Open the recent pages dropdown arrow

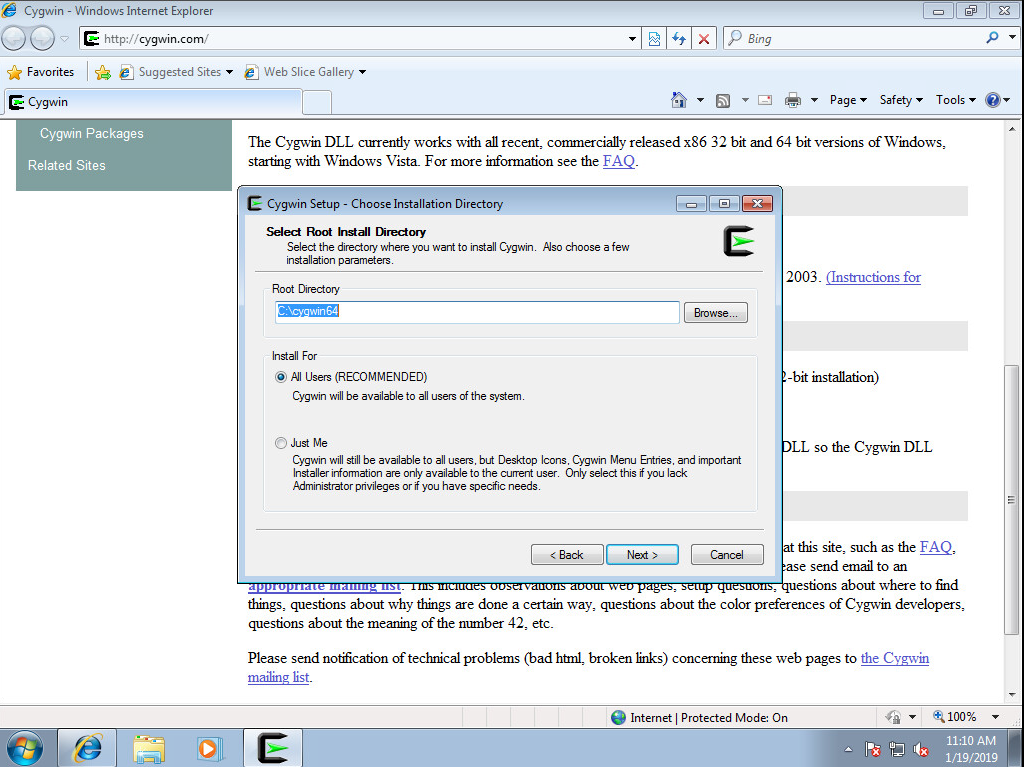64,39
